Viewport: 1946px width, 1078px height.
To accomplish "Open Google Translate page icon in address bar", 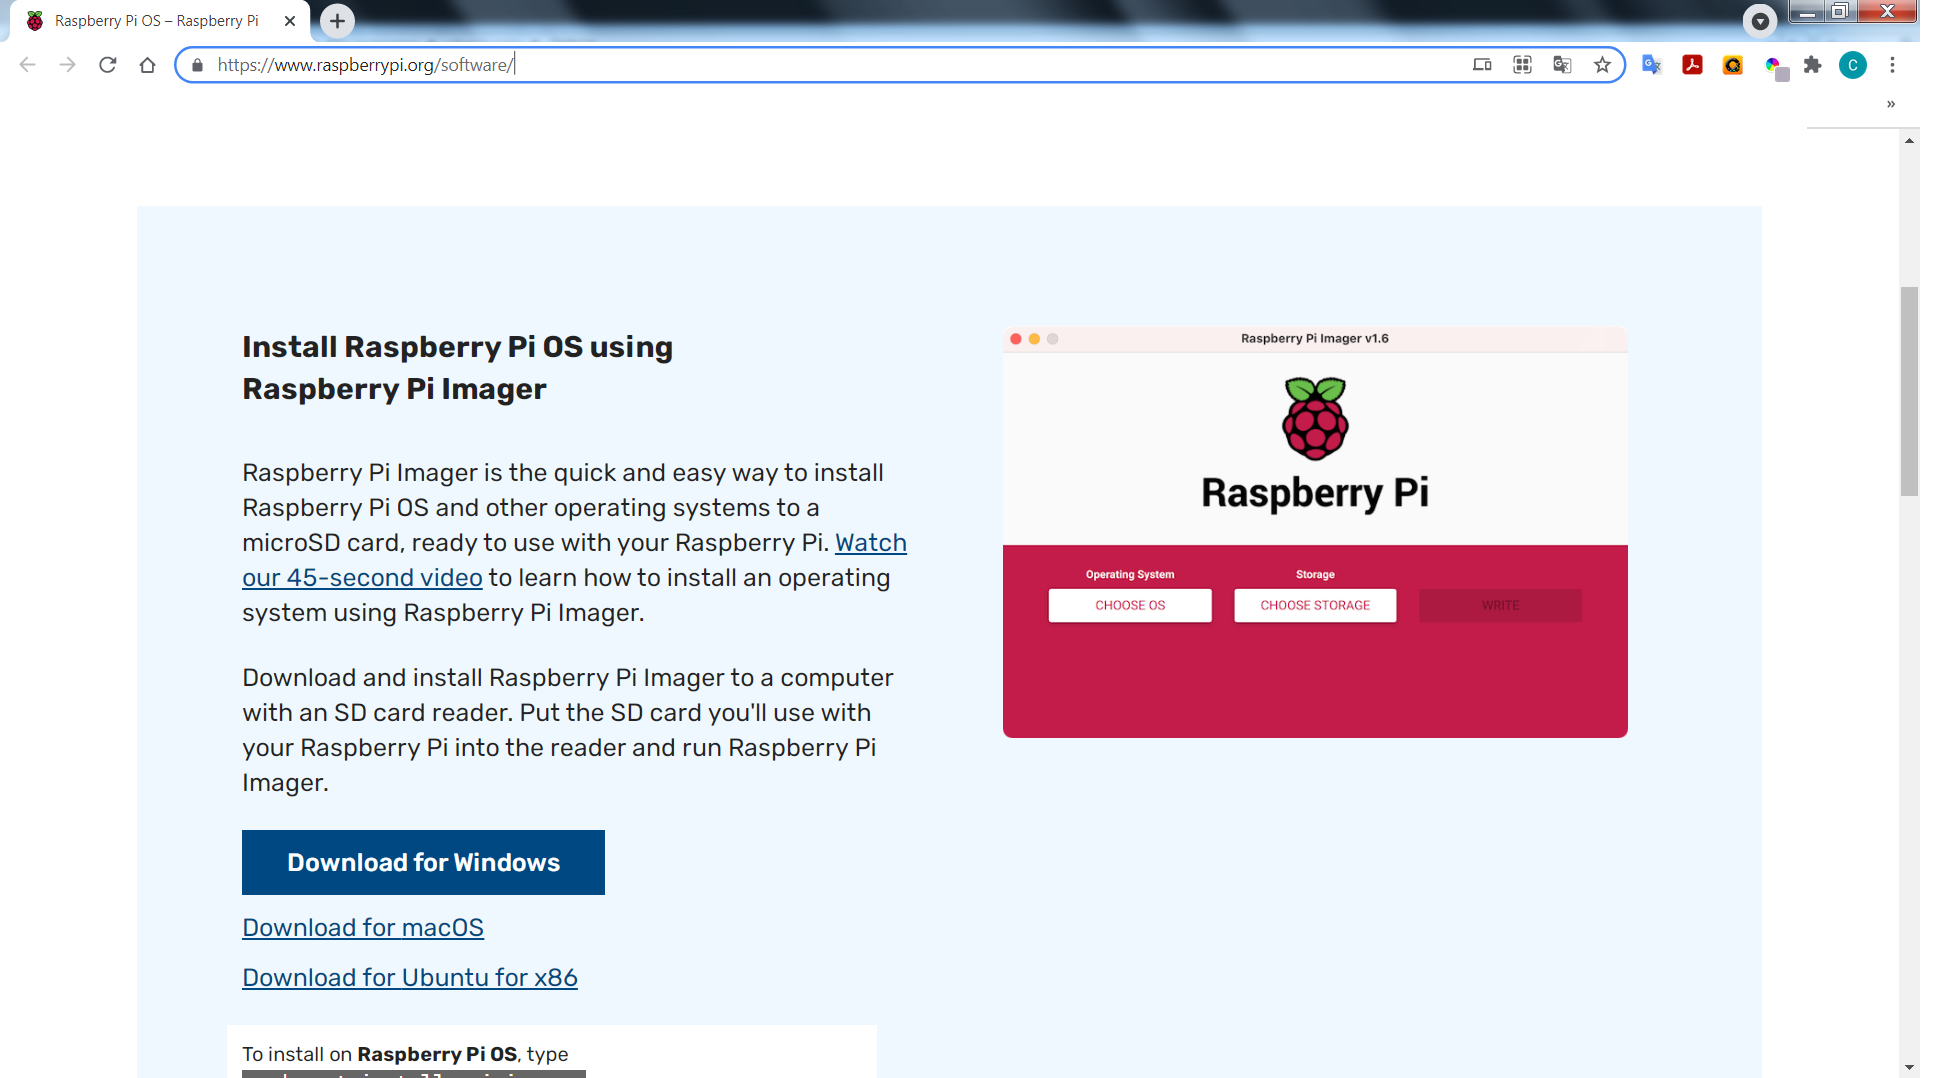I will 1562,65.
